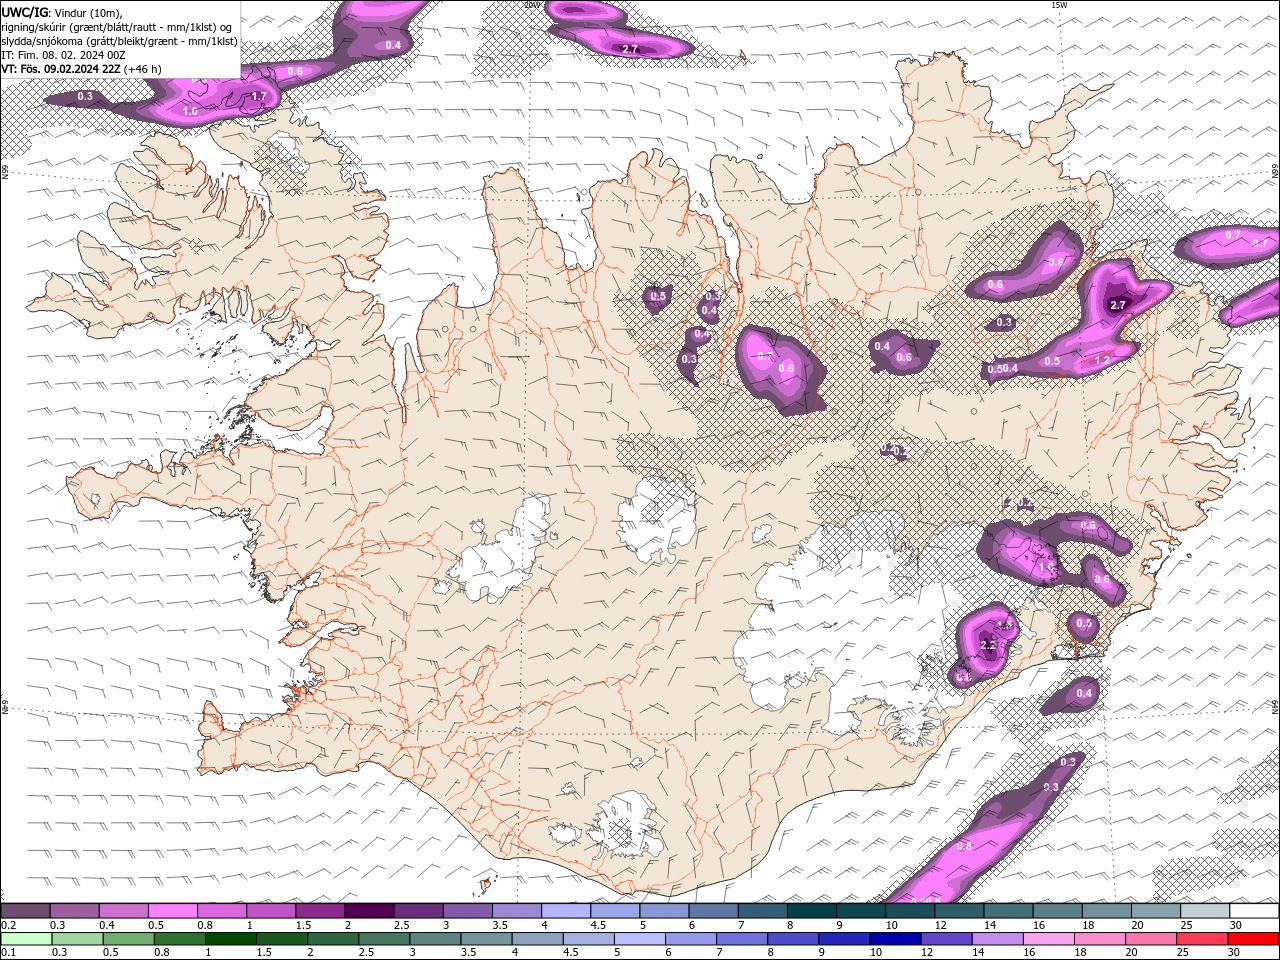The image size is (1280, 960).
Task: Click the 2.7 value at the top edge of the map
Action: (630, 49)
